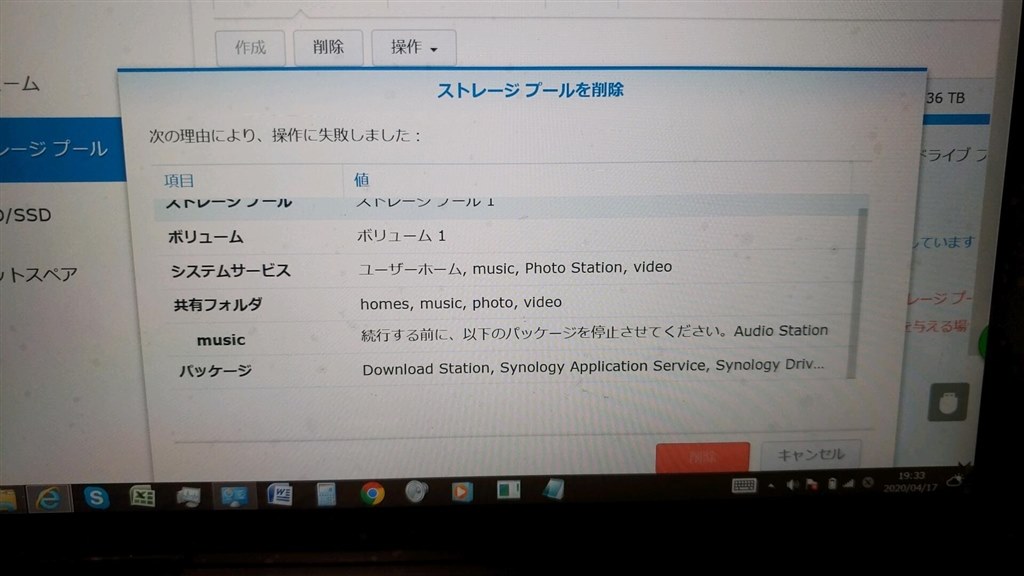Select the ボリューム sidebar item ending in ーム

tap(20, 84)
